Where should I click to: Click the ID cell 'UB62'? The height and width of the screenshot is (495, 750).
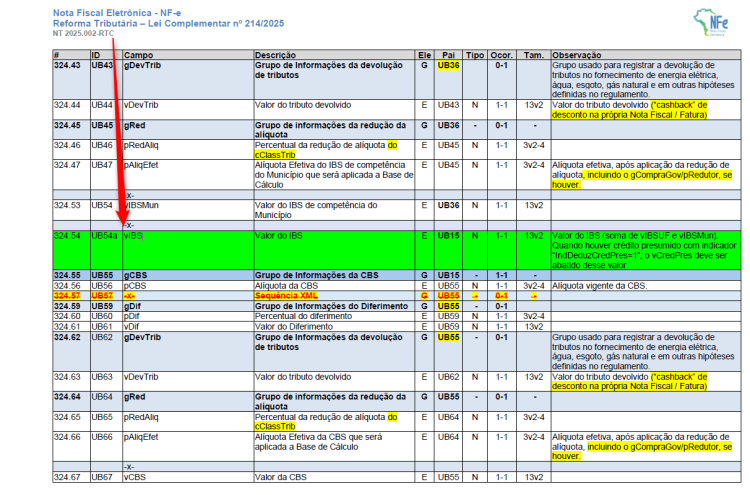102,338
